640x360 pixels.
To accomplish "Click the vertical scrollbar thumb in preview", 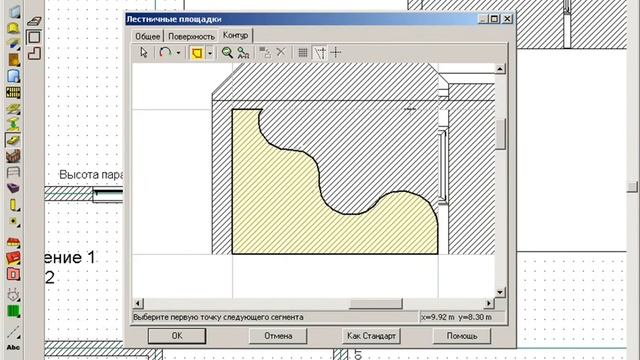I will coord(500,133).
